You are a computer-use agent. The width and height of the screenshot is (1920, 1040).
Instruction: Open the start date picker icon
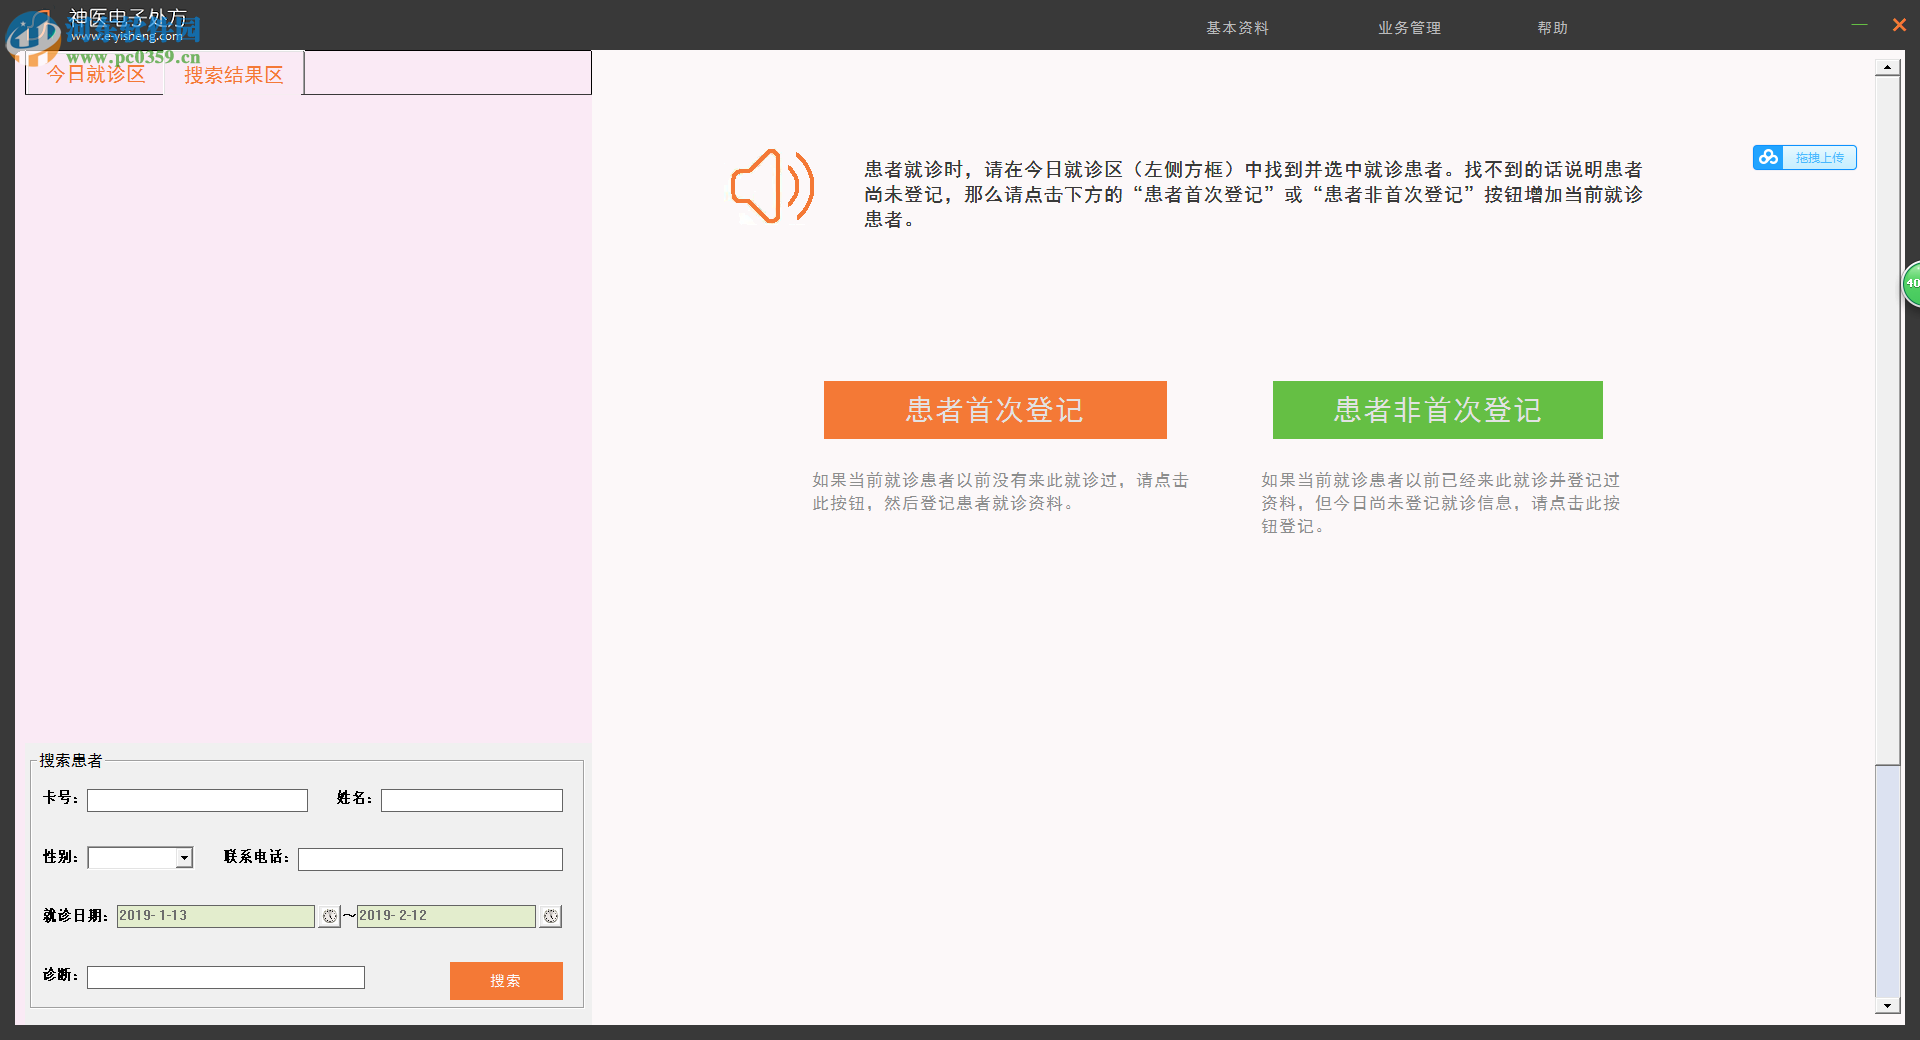[x=329, y=916]
